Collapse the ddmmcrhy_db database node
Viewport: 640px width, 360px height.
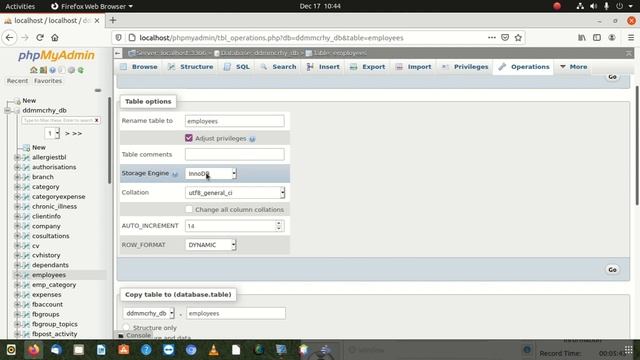(7, 110)
